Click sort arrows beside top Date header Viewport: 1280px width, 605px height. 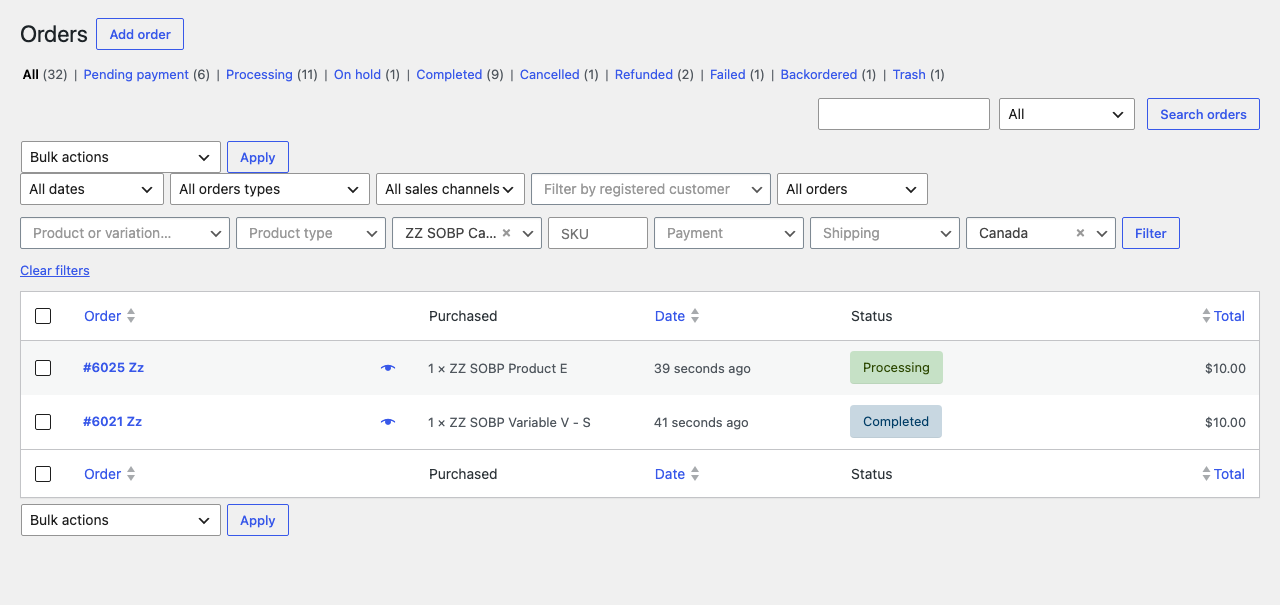point(695,316)
